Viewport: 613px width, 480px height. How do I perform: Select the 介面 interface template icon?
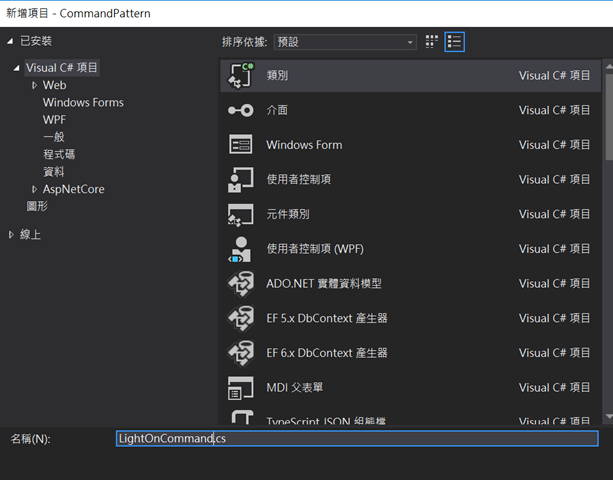(240, 110)
